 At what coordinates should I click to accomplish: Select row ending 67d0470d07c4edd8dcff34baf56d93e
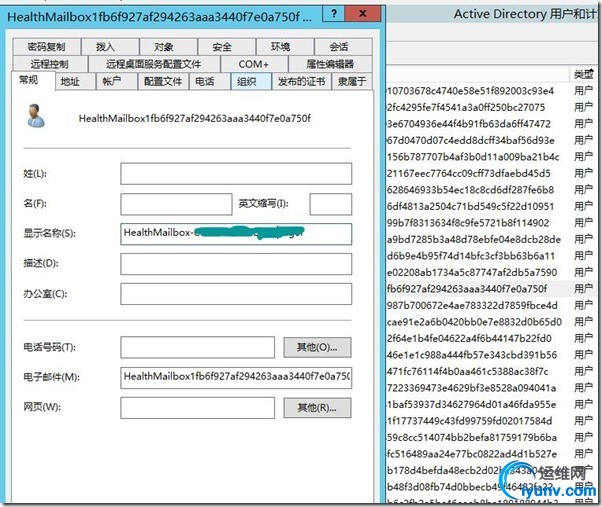click(x=491, y=140)
